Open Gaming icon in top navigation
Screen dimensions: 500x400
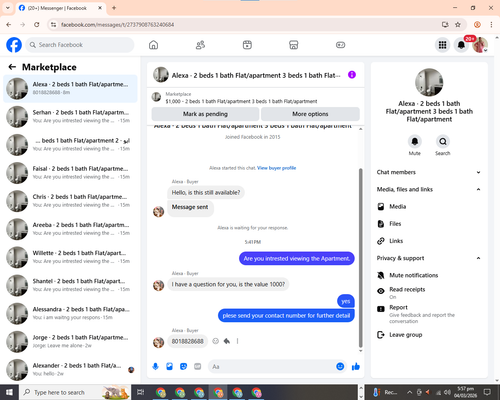click(x=340, y=45)
